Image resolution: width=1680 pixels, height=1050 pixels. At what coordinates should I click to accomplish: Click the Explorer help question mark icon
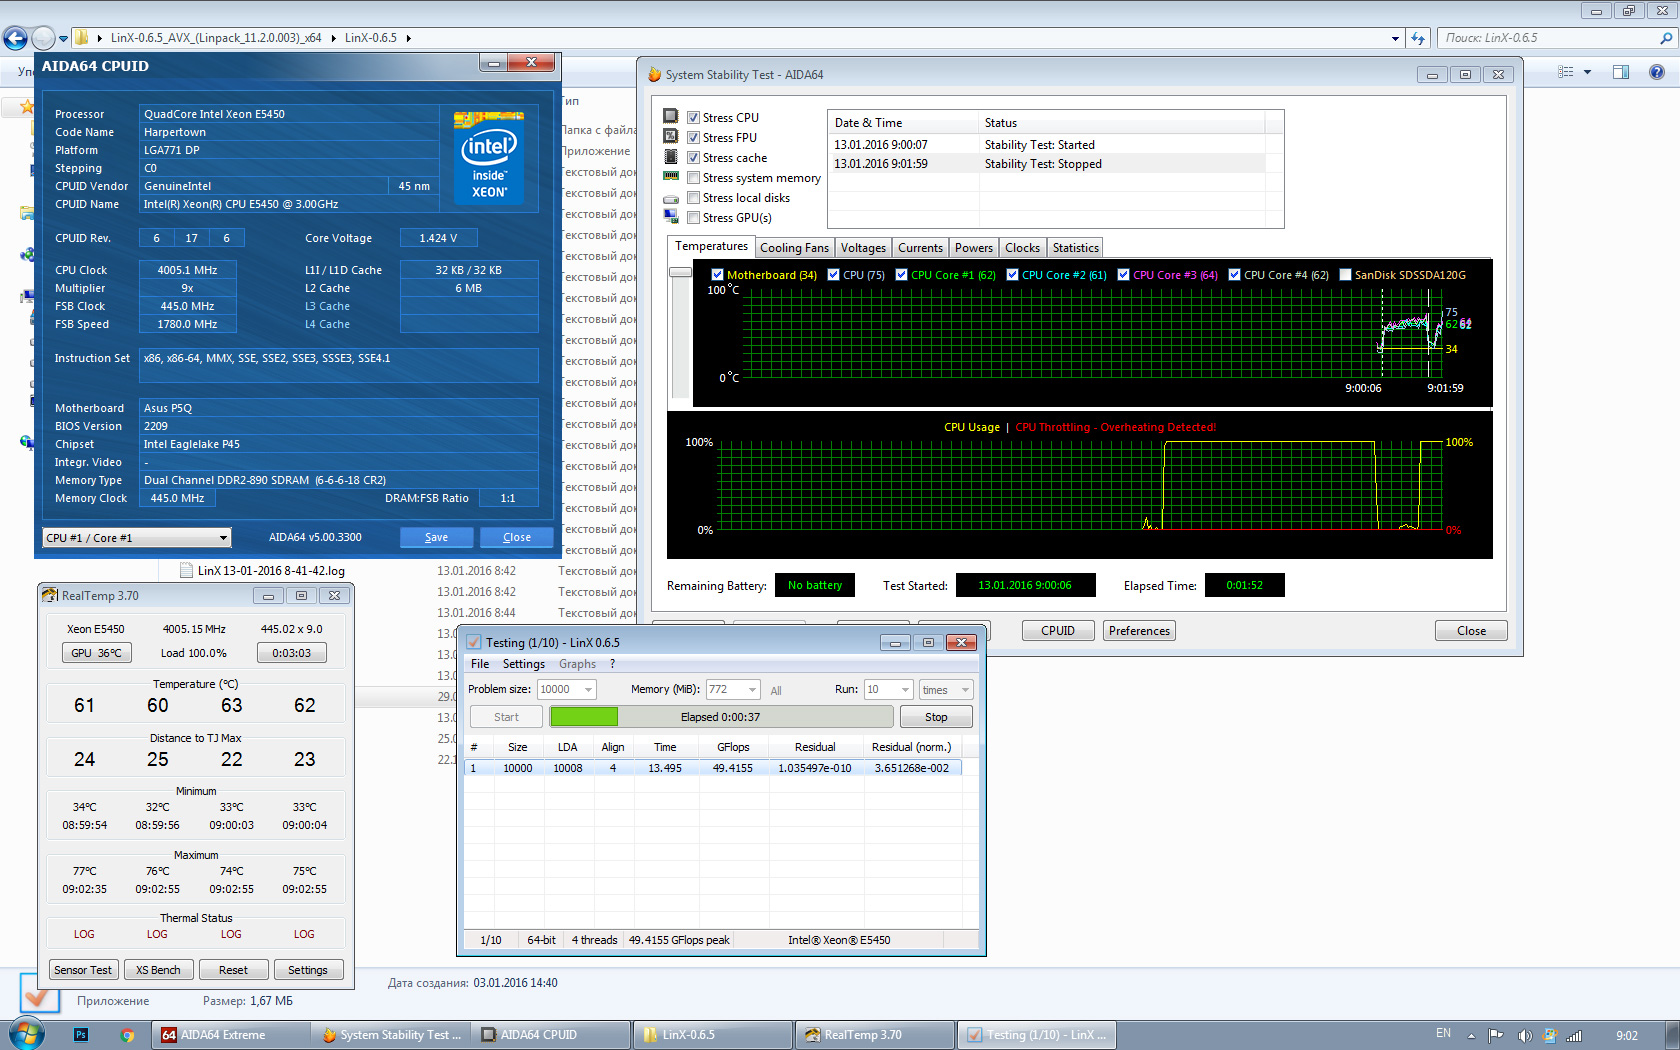[1657, 72]
